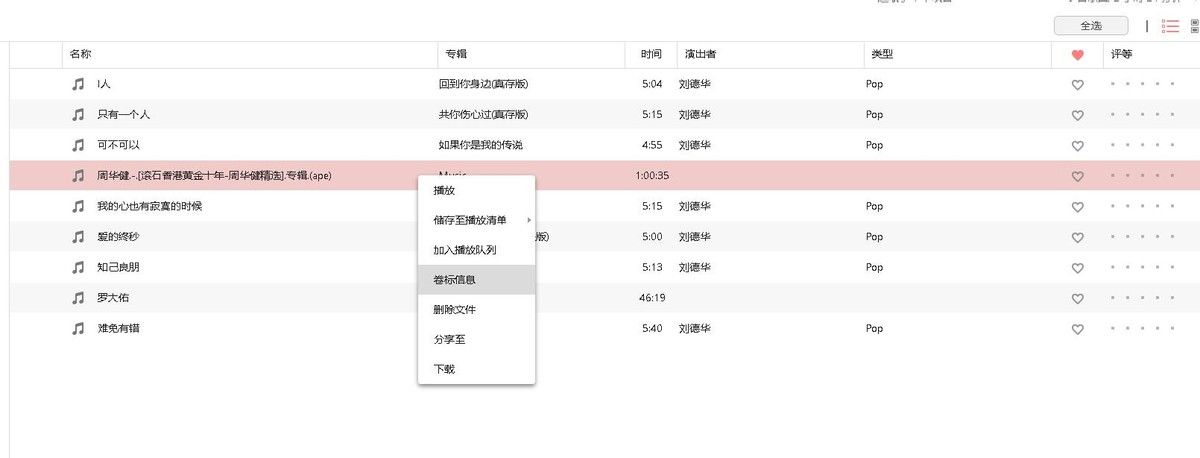Switch to list view layout
The height and width of the screenshot is (458, 1200).
1170,26
